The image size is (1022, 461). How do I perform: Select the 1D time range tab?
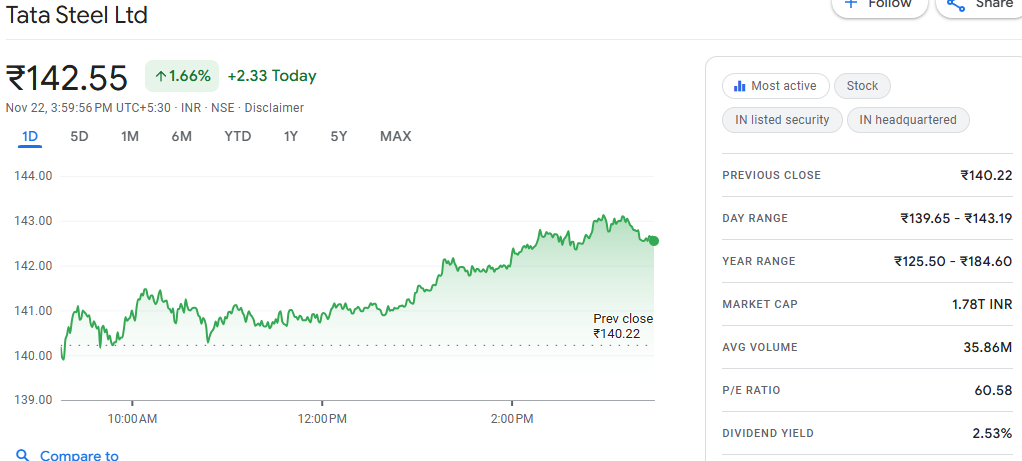(x=30, y=136)
